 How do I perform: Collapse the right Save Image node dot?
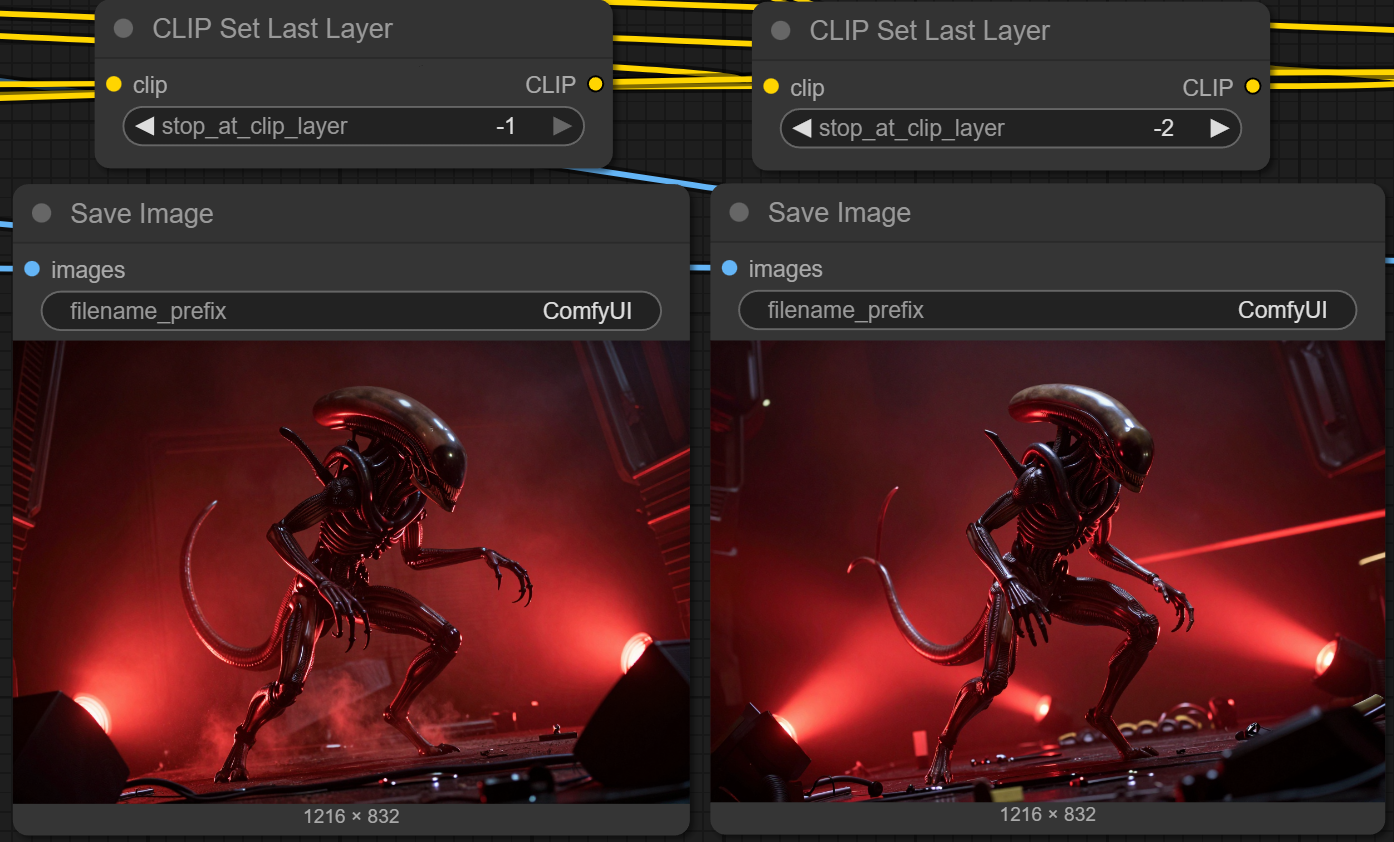tap(739, 212)
